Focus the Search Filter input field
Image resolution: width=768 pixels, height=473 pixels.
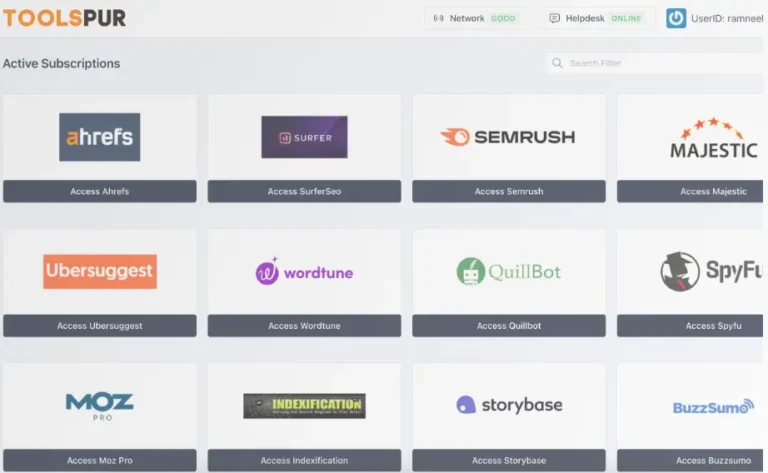655,63
